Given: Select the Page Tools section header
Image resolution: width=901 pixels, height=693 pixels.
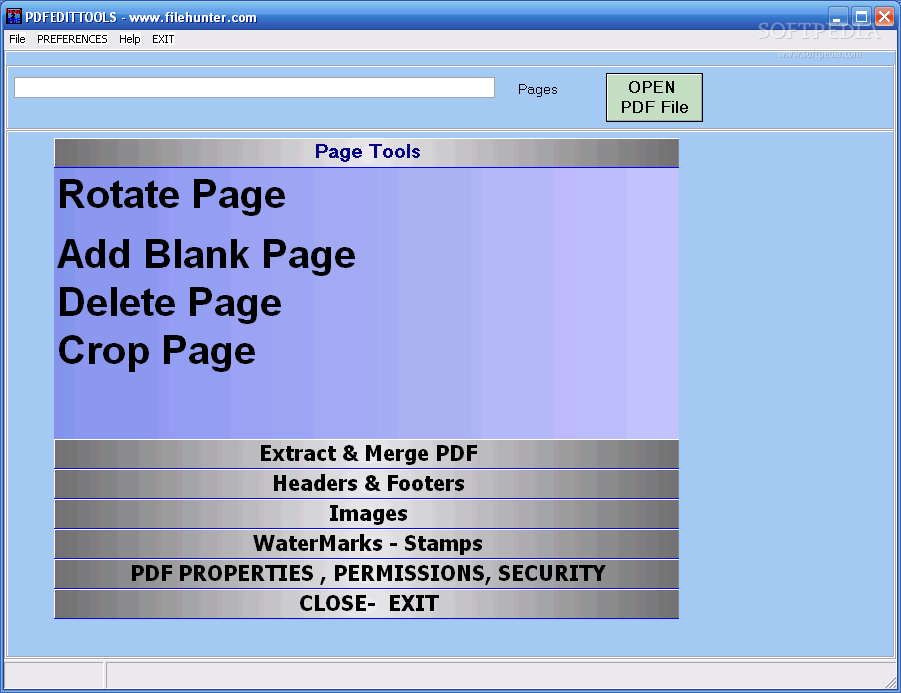Looking at the screenshot, I should coord(367,152).
